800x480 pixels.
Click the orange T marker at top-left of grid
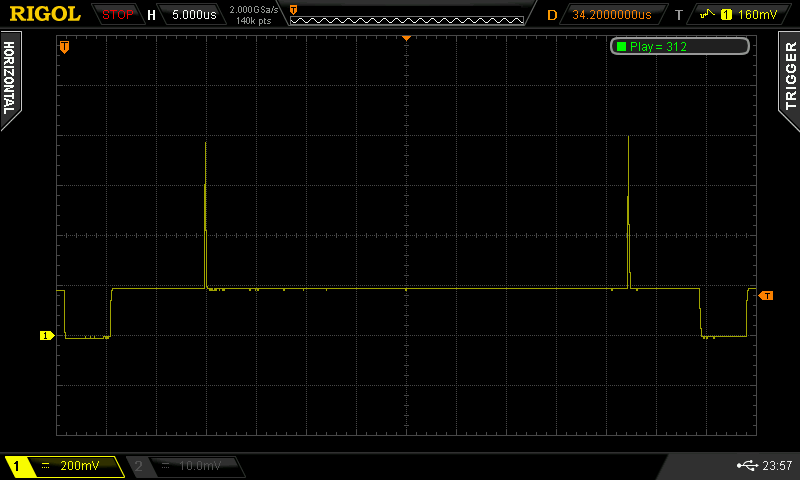click(65, 46)
